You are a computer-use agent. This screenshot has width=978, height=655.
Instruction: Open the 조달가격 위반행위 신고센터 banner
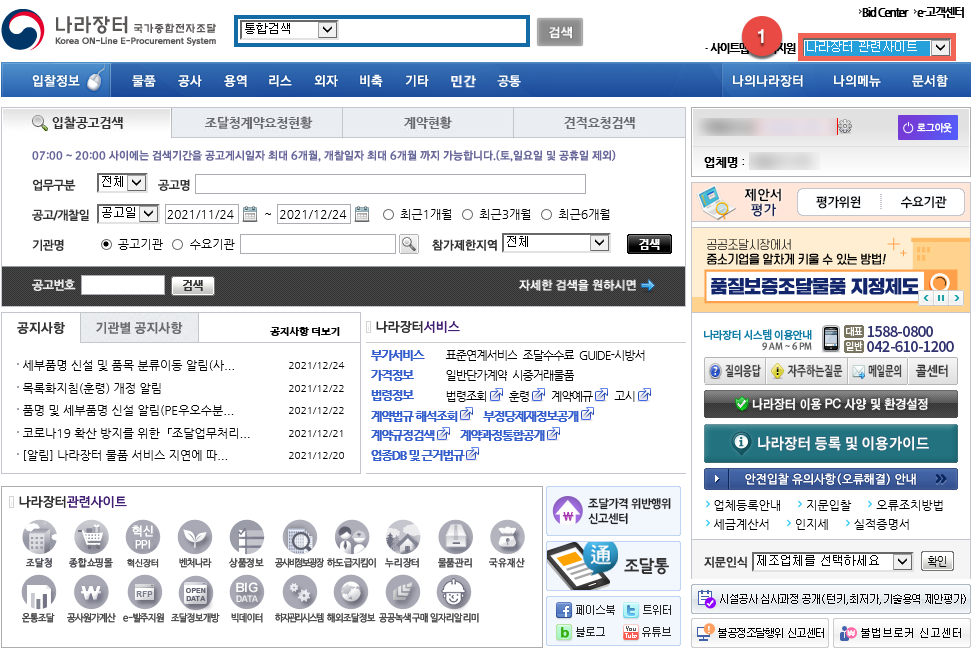coord(614,511)
